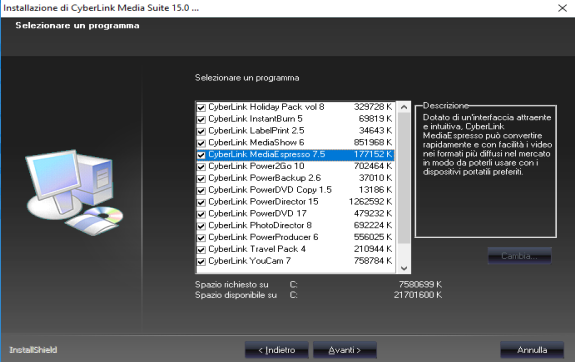
Task: Uncheck the CyberLink YouCam 7 checkbox
Action: pyautogui.click(x=201, y=262)
